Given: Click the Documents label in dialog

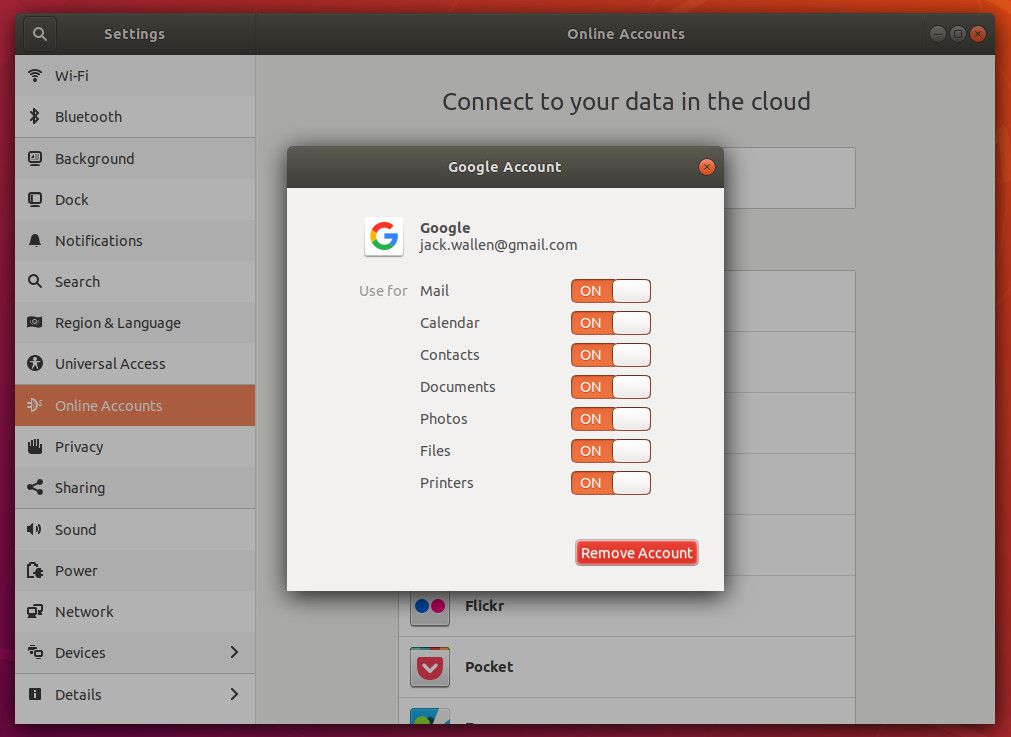Looking at the screenshot, I should 458,387.
